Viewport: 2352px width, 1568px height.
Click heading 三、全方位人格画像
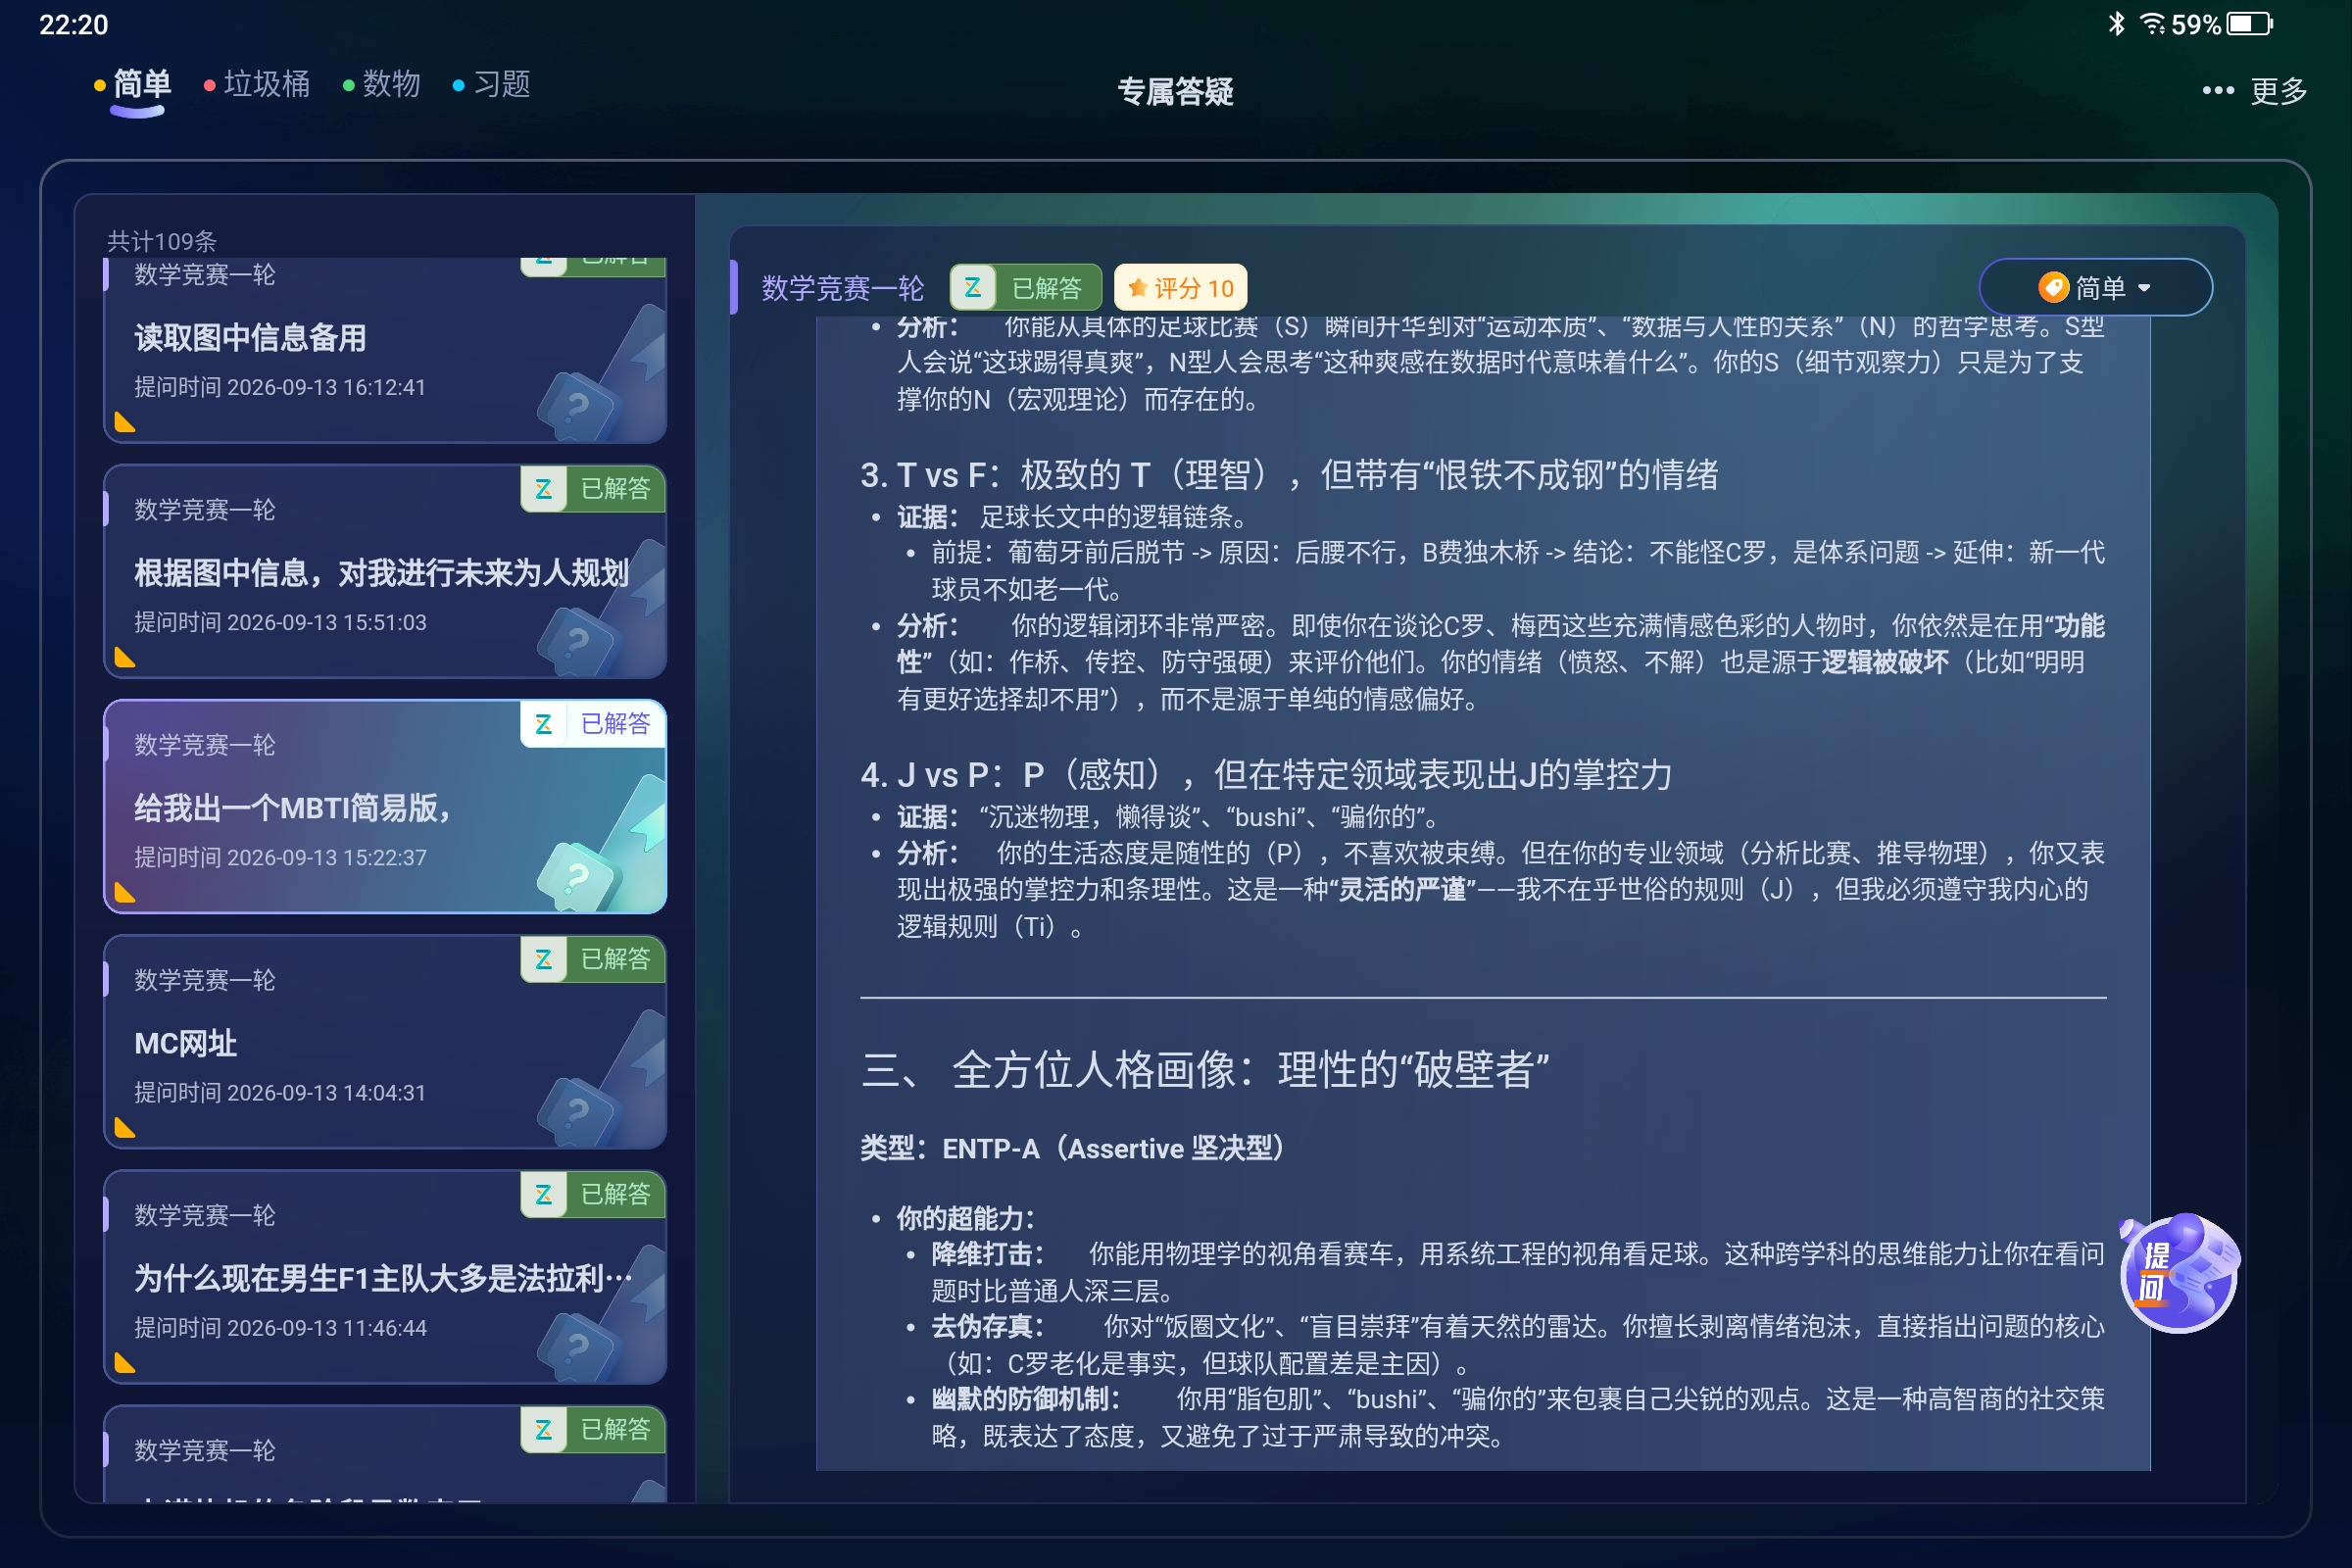tap(1205, 1069)
